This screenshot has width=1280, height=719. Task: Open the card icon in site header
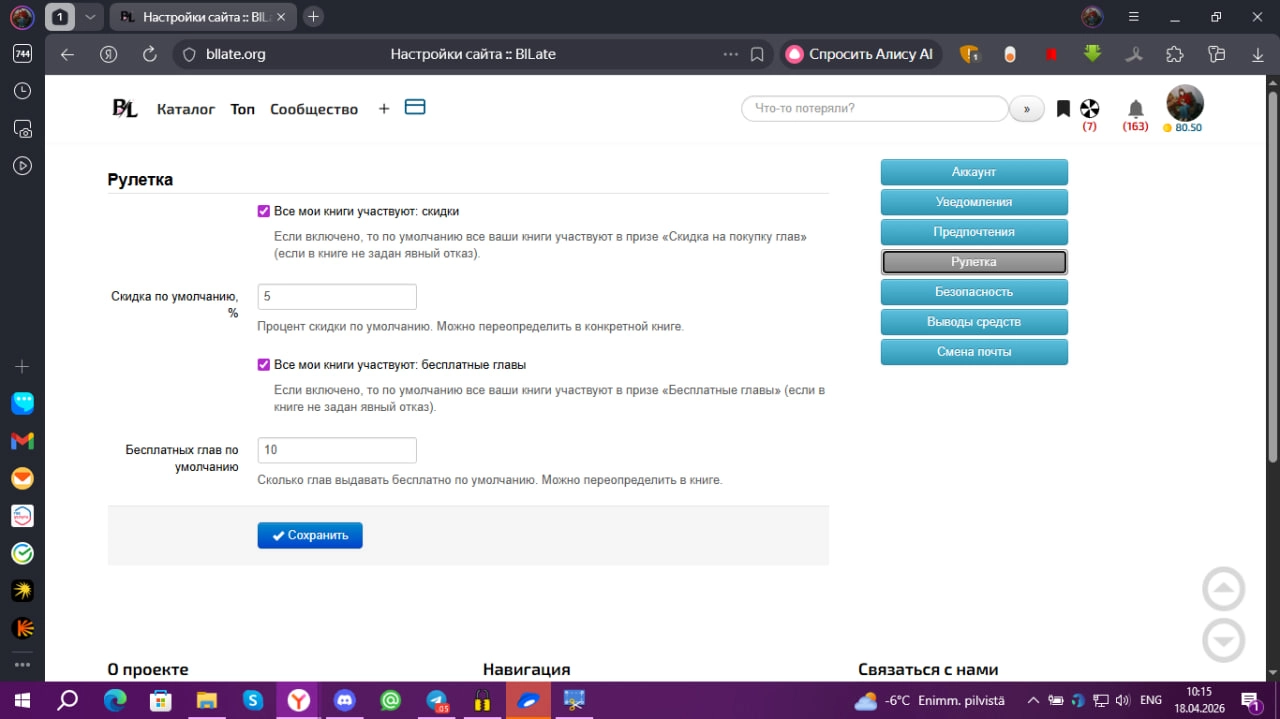415,107
